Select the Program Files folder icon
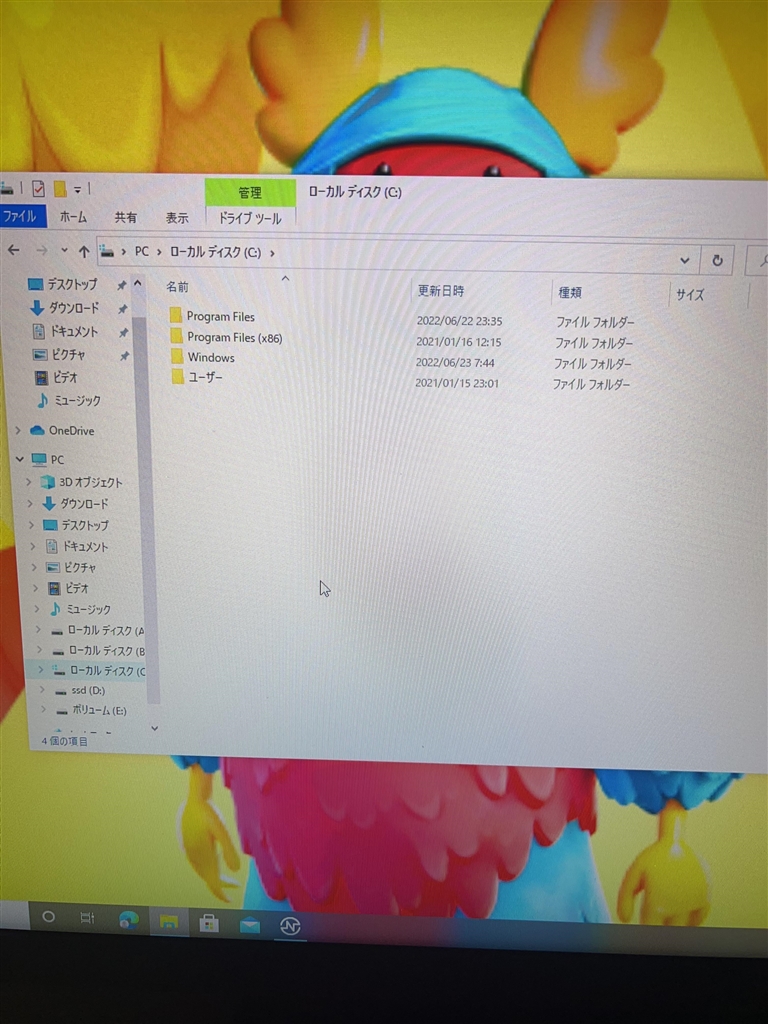 tap(176, 315)
